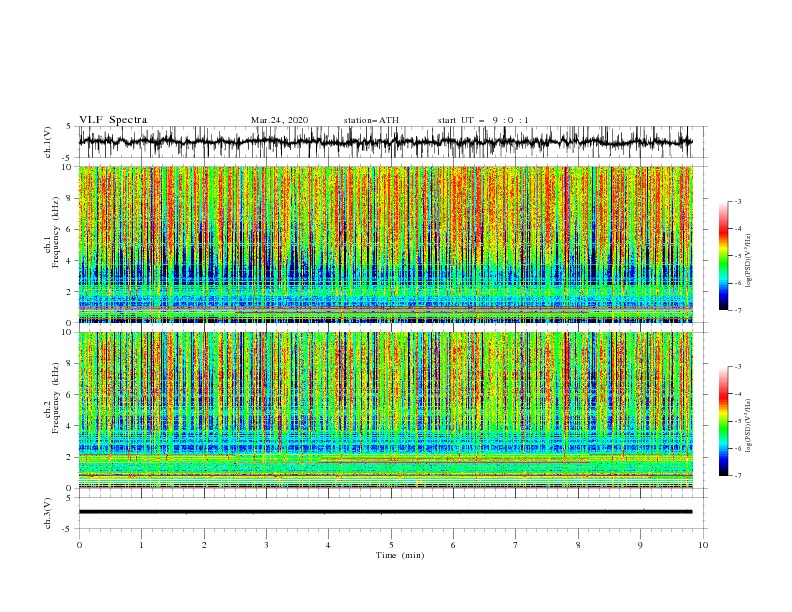Click time axis tick label "3"

click(266, 545)
